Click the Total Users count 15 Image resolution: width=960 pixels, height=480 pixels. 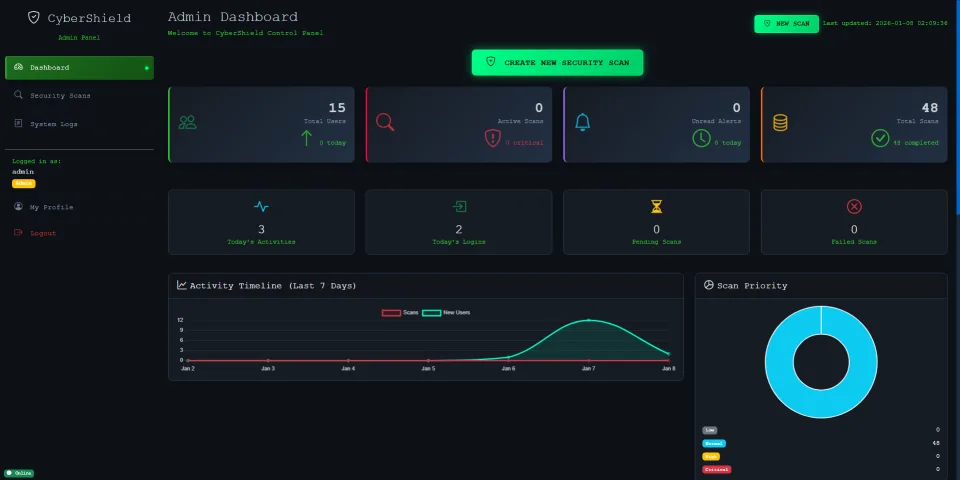(337, 108)
